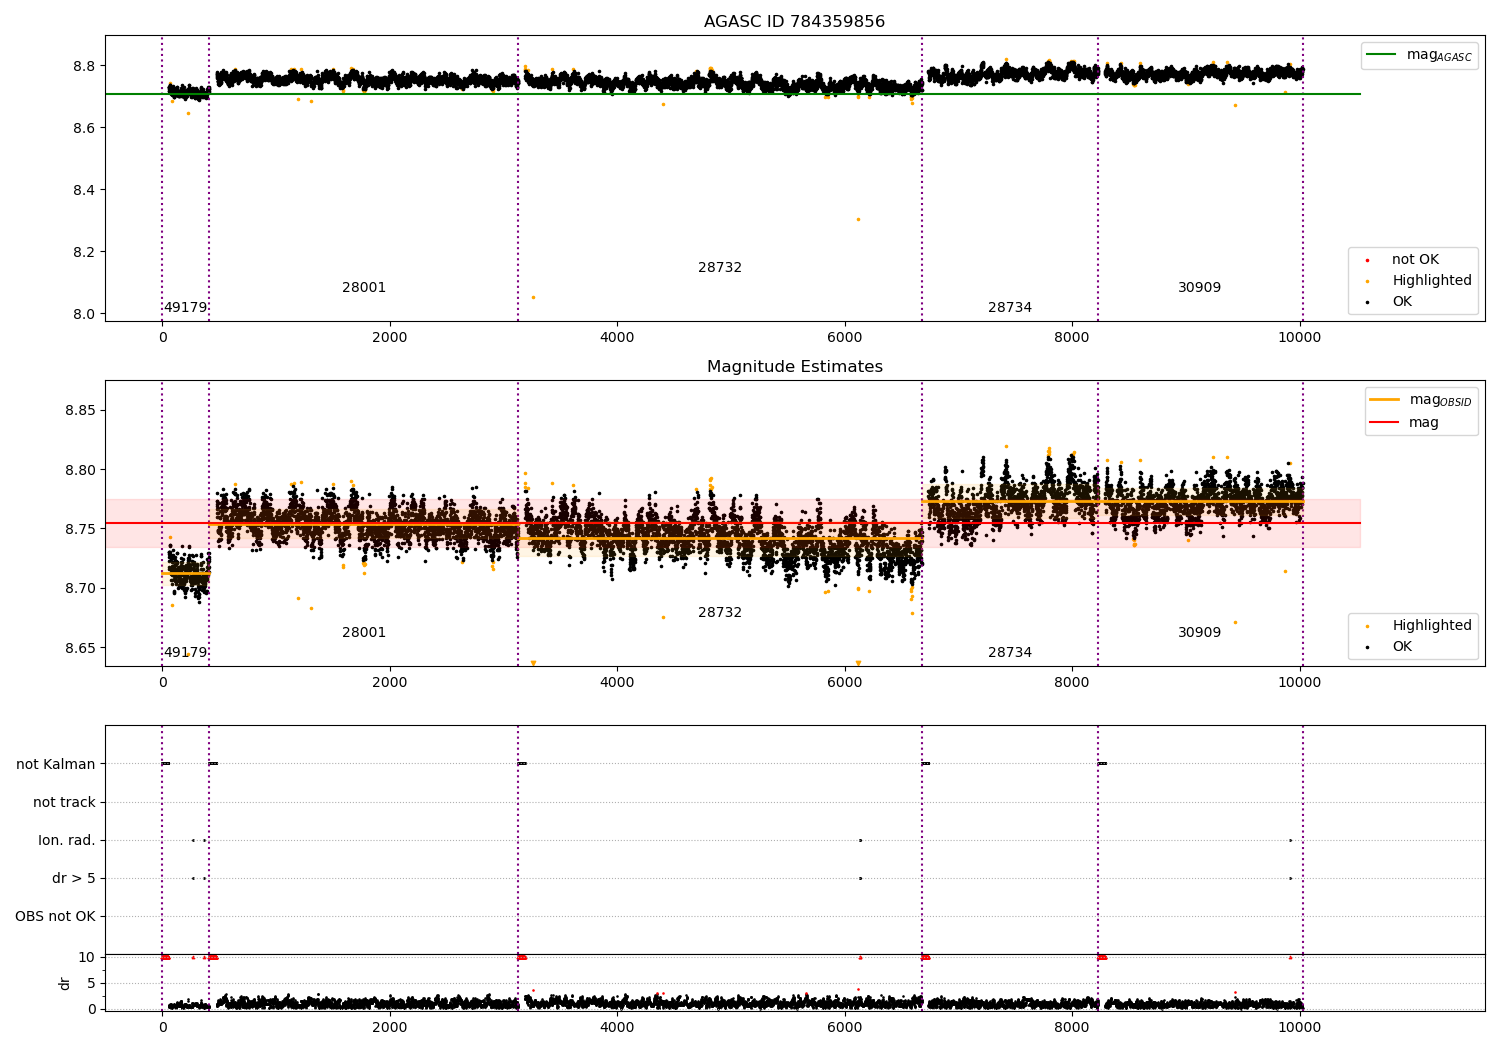
Task: Click the 'not track' y-axis label
Action: [x=64, y=803]
